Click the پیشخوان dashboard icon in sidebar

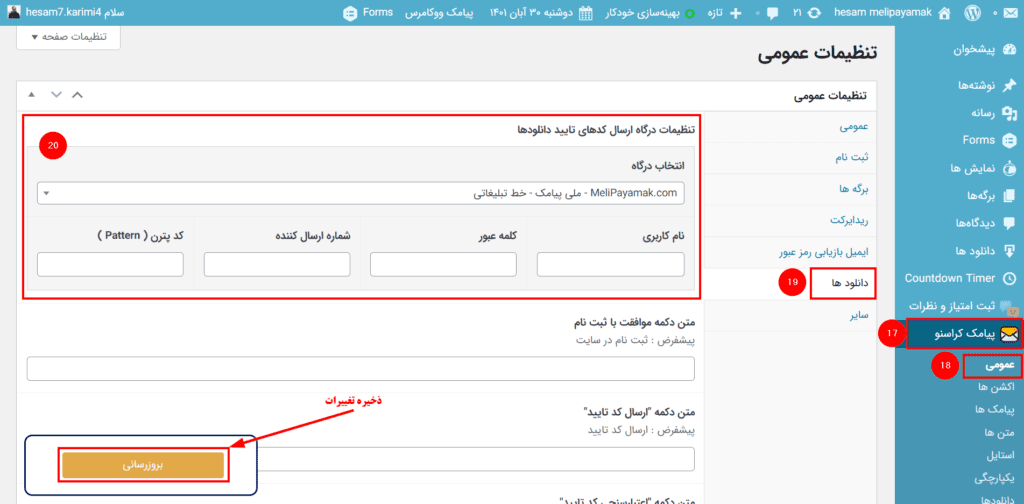point(1009,52)
